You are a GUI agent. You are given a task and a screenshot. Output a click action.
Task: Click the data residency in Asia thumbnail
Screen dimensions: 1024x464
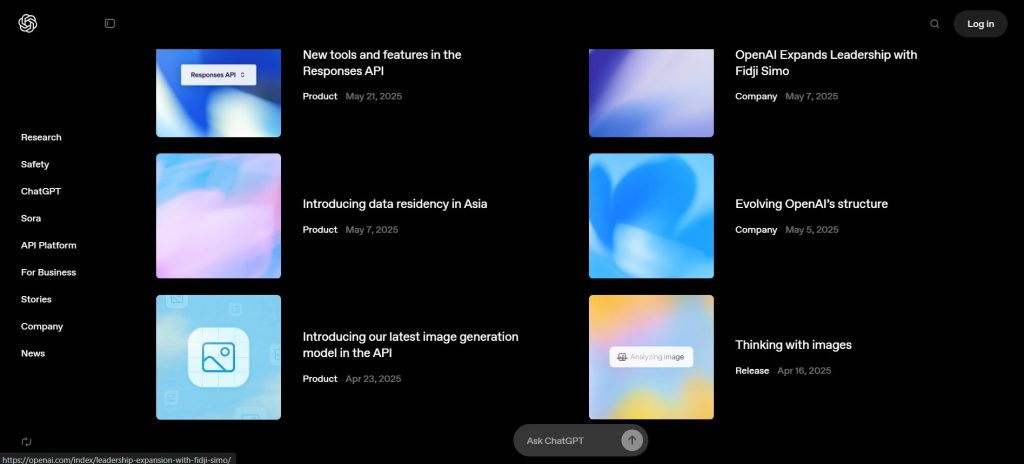218,216
